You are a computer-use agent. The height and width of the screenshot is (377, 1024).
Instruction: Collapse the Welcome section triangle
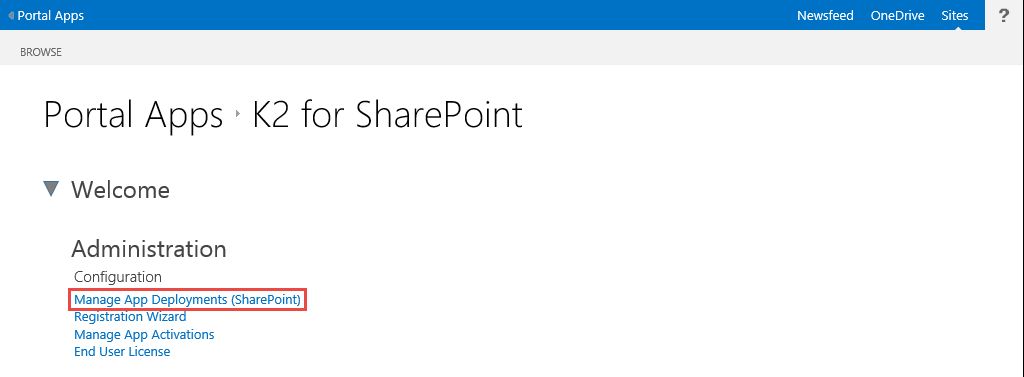point(50,189)
